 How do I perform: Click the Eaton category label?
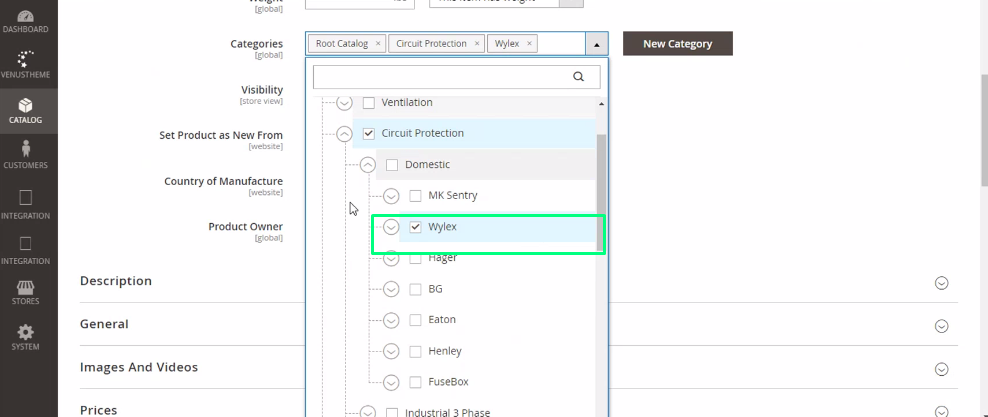442,319
